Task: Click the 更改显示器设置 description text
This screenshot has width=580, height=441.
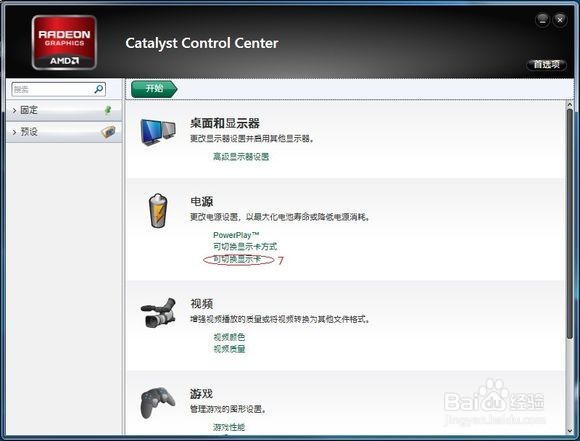Action: tap(252, 139)
